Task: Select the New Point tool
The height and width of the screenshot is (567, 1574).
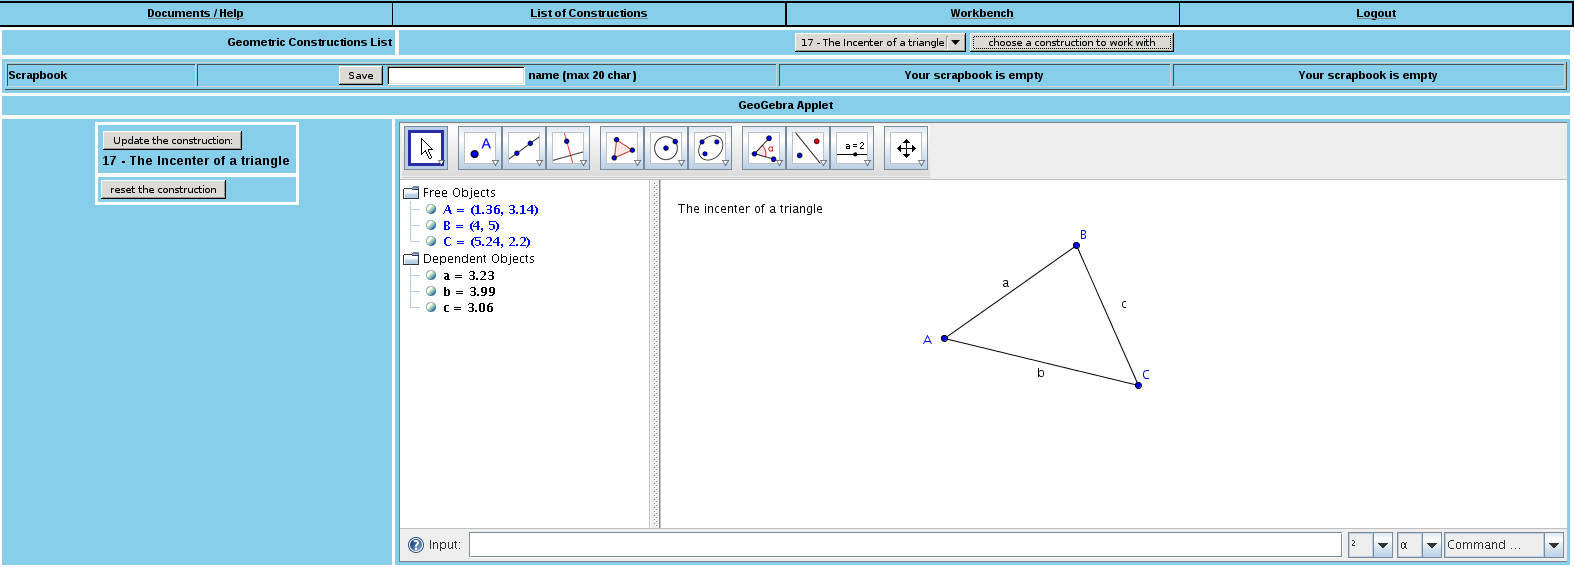Action: (480, 148)
